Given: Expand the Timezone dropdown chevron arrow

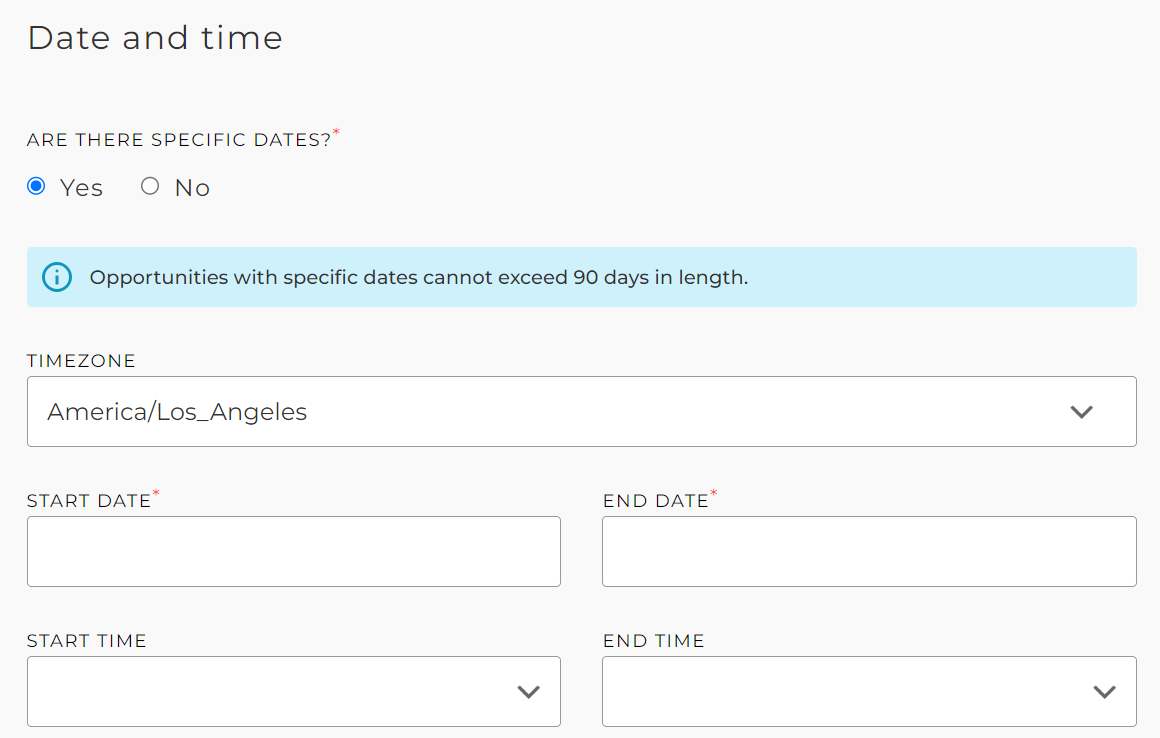Looking at the screenshot, I should point(1082,412).
